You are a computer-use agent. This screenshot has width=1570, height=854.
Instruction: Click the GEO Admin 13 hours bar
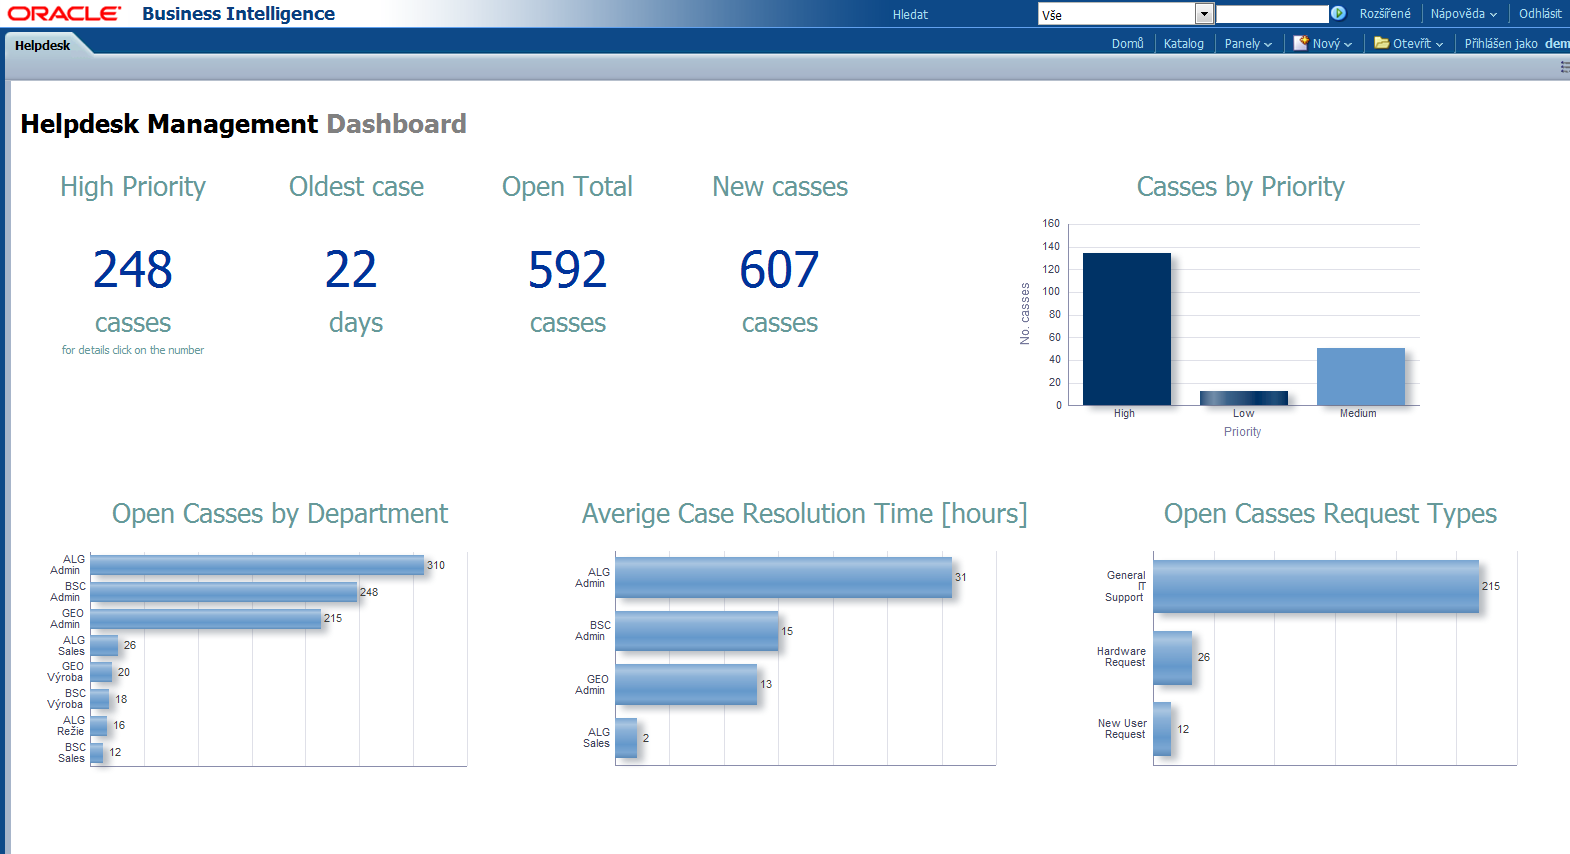click(x=686, y=685)
